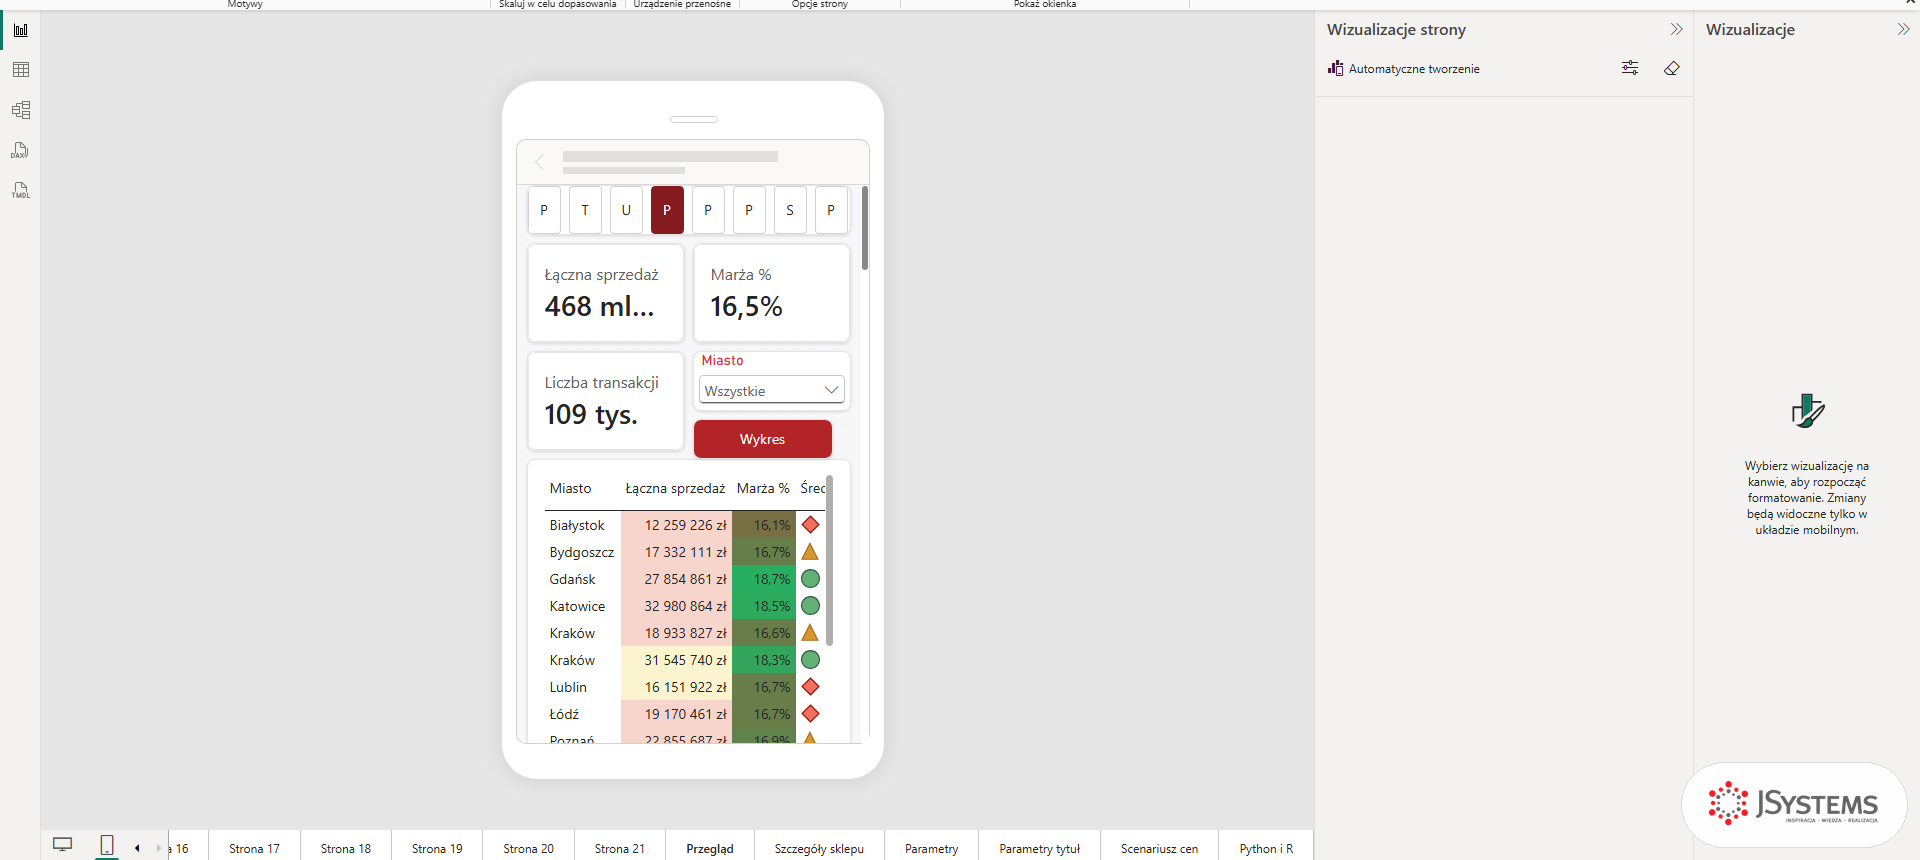Image resolution: width=1920 pixels, height=860 pixels.
Task: Click the phone canvas vertical scrollbar
Action: coord(864,228)
